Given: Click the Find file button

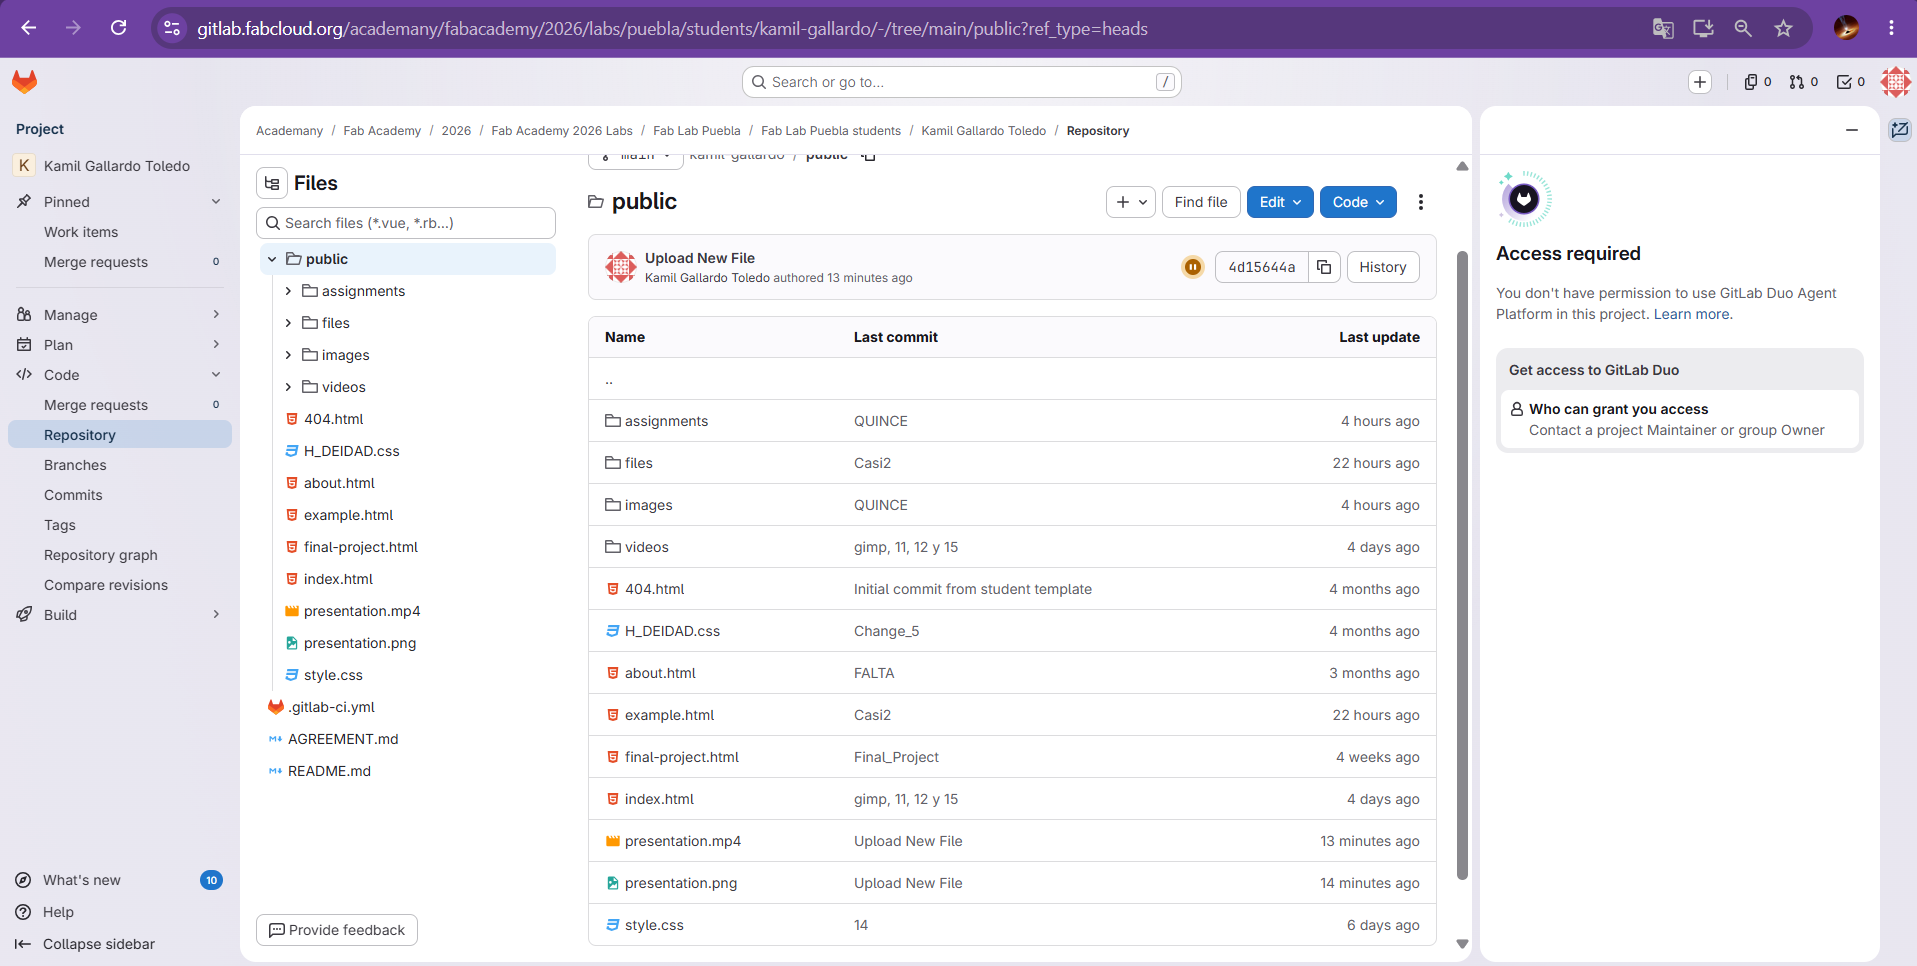Looking at the screenshot, I should click(1201, 202).
